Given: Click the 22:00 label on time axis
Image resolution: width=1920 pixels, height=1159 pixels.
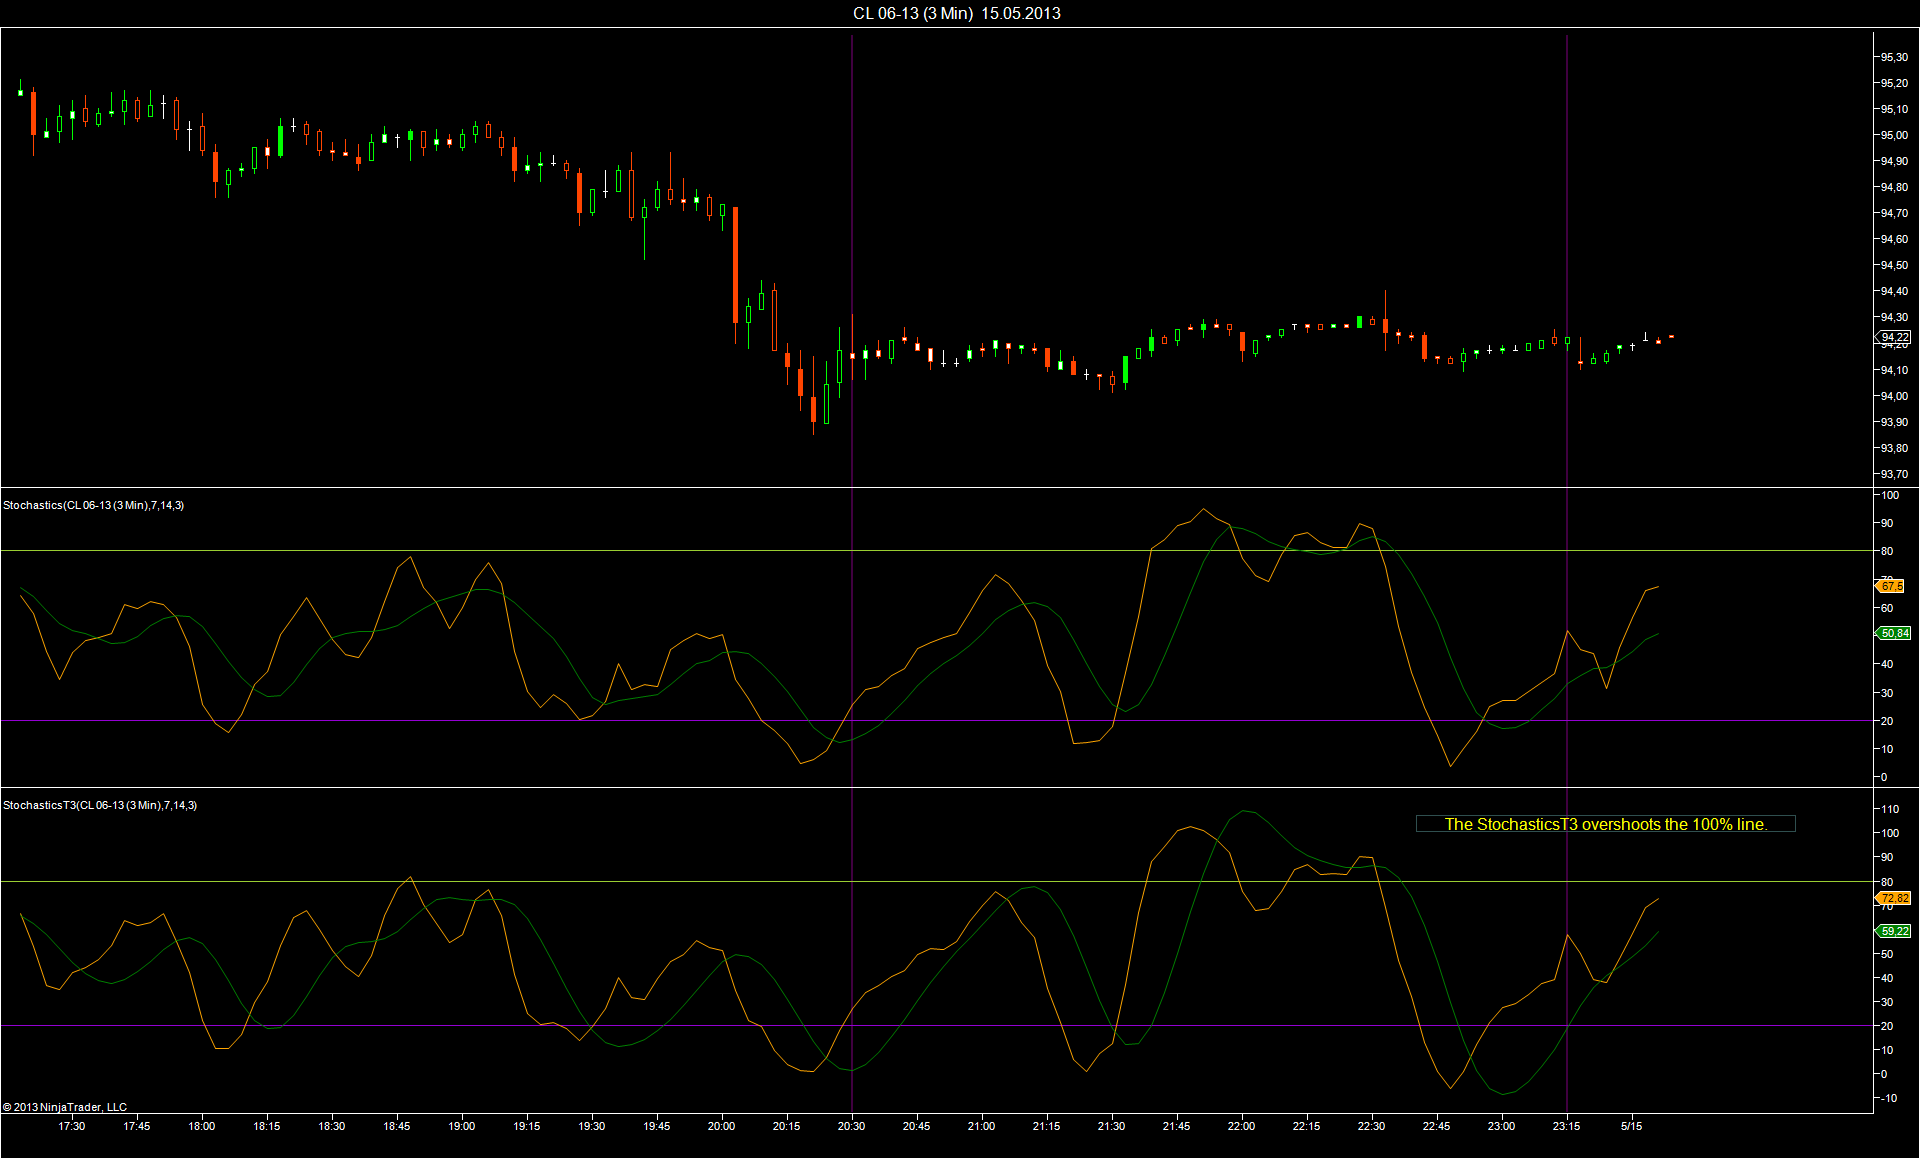Looking at the screenshot, I should point(1241,1126).
